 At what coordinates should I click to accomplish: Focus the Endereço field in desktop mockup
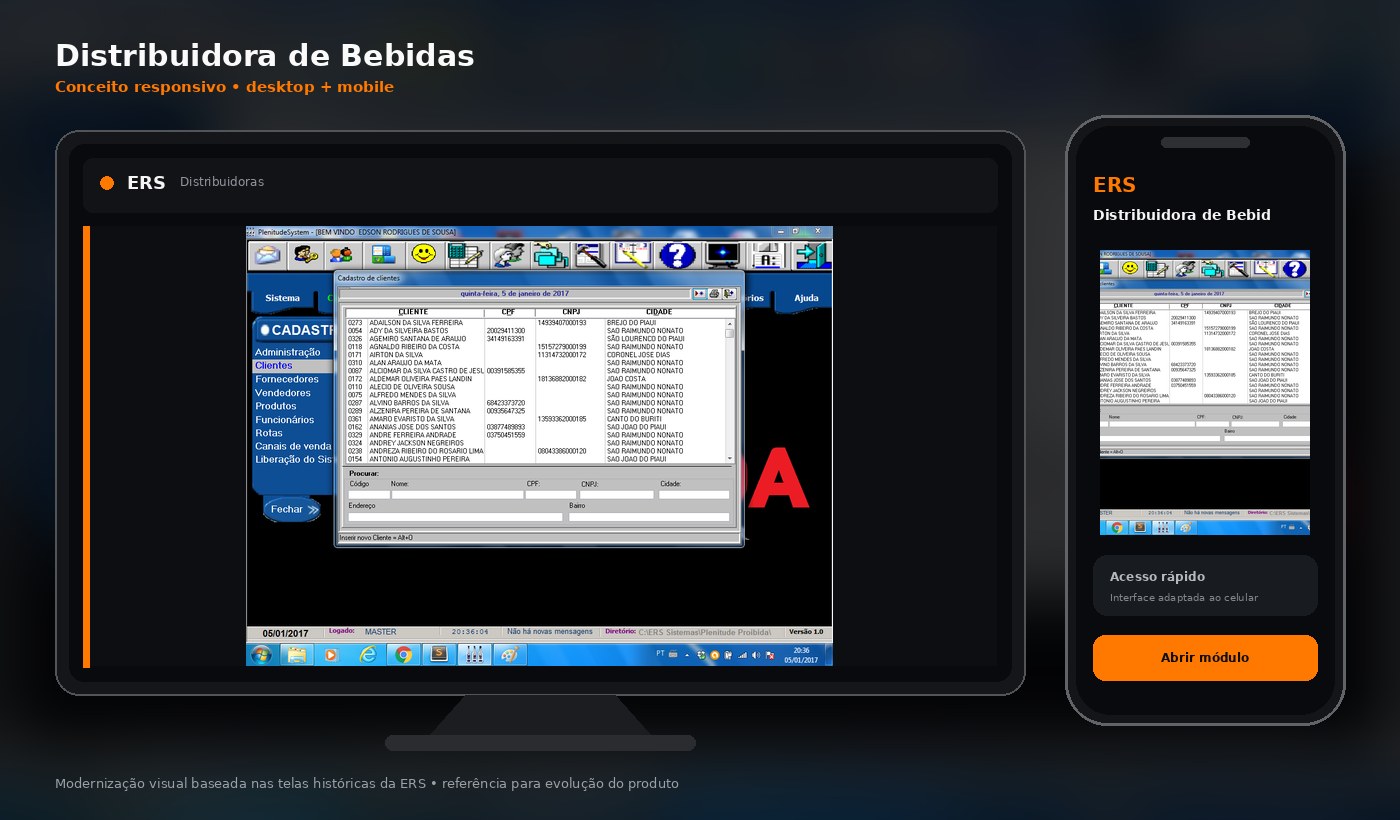455,517
